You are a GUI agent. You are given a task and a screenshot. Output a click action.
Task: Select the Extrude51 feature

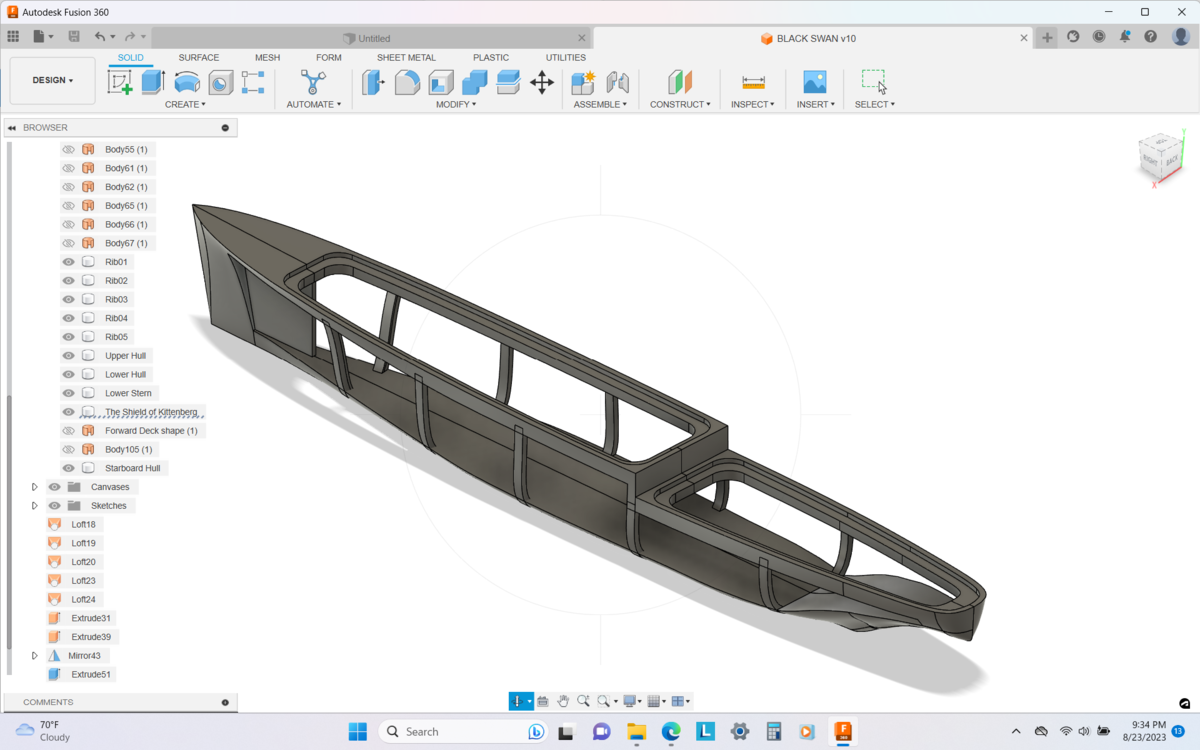[x=91, y=675]
